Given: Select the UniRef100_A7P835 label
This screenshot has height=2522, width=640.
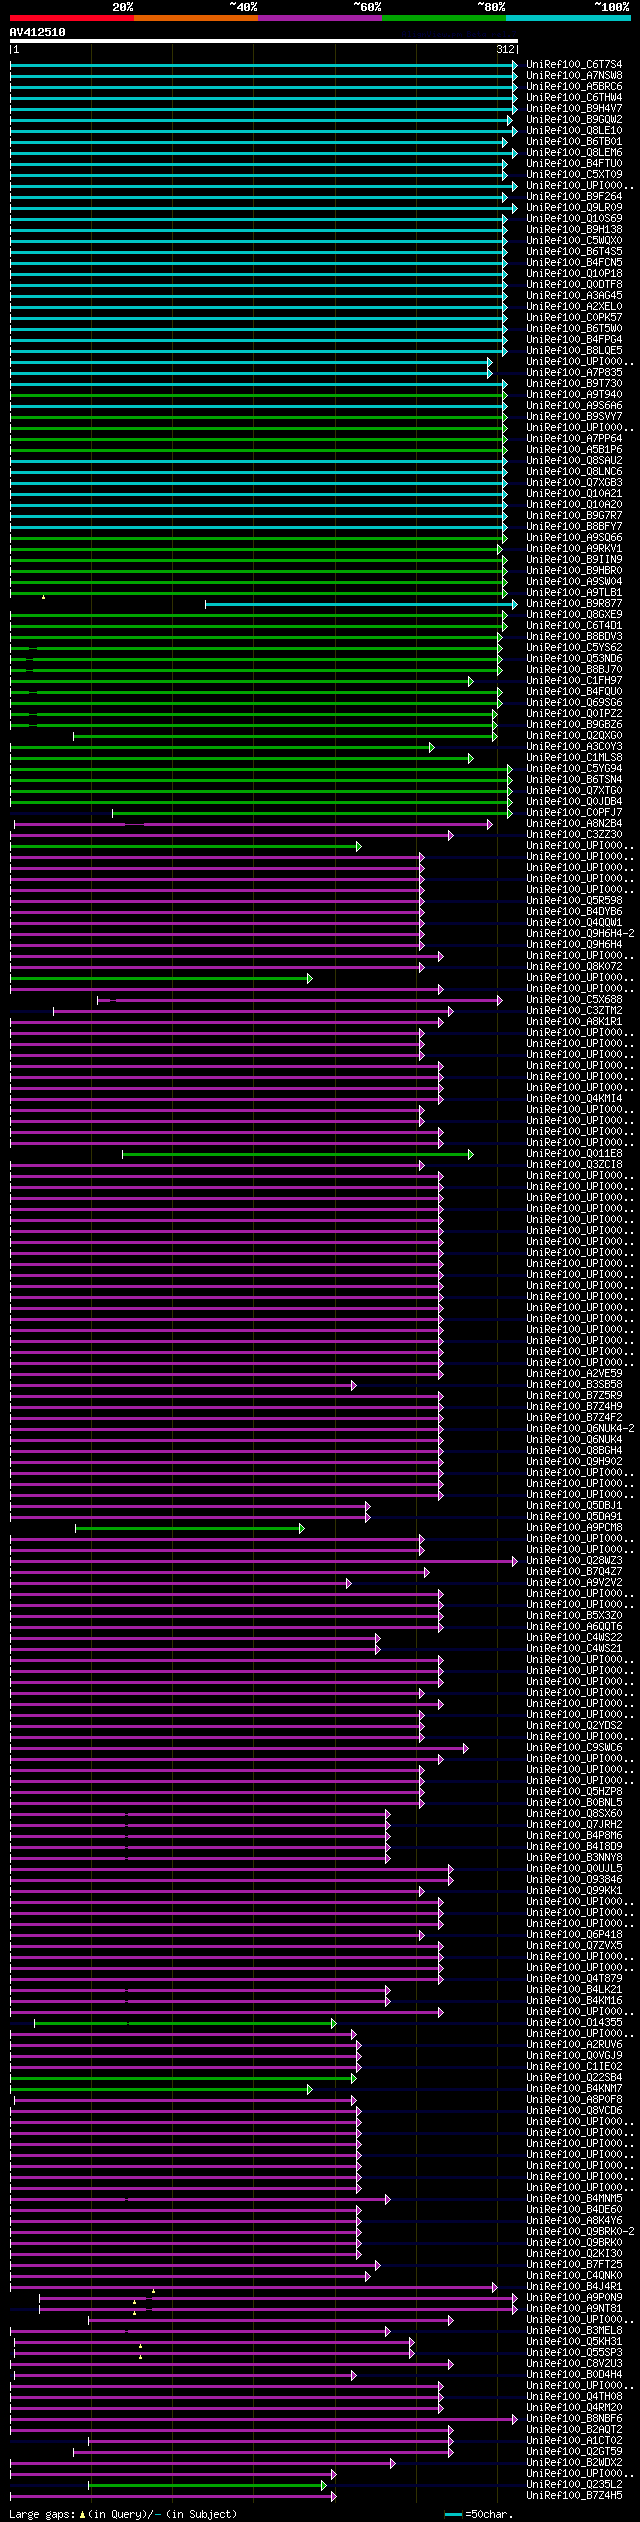Looking at the screenshot, I should tap(574, 373).
